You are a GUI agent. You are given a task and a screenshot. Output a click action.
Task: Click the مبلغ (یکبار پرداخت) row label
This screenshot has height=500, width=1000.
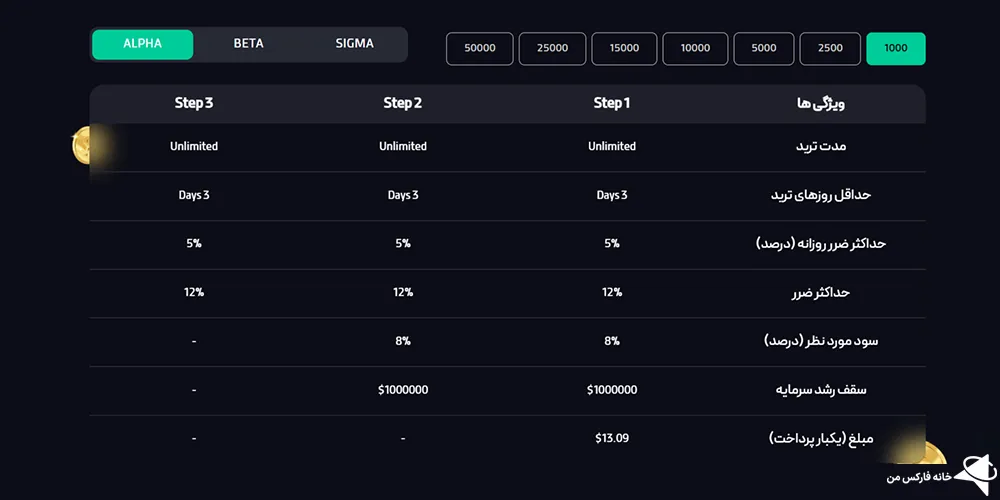821,439
